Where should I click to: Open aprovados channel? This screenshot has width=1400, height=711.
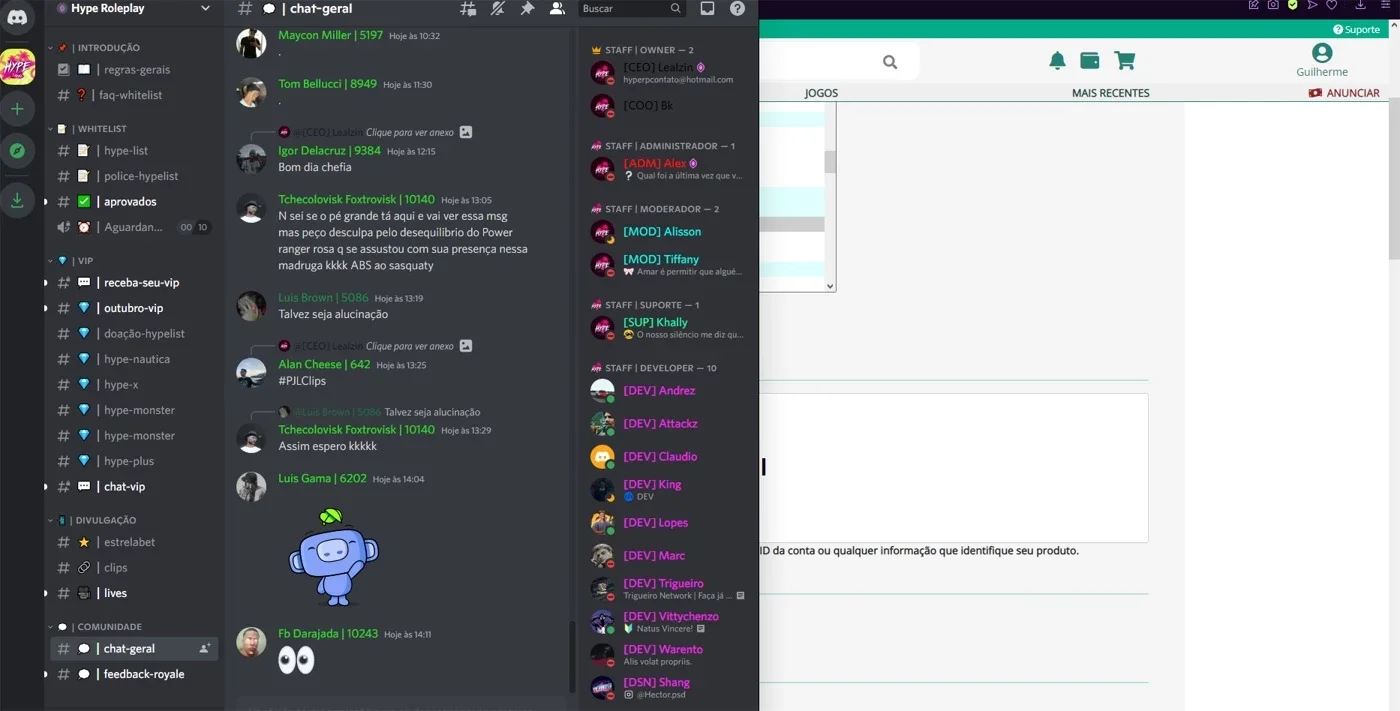[134, 202]
